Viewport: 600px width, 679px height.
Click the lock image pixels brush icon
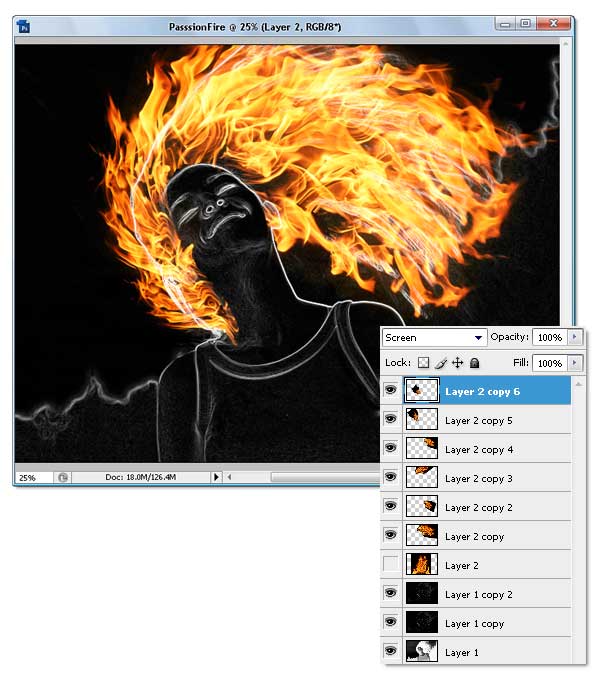[440, 363]
